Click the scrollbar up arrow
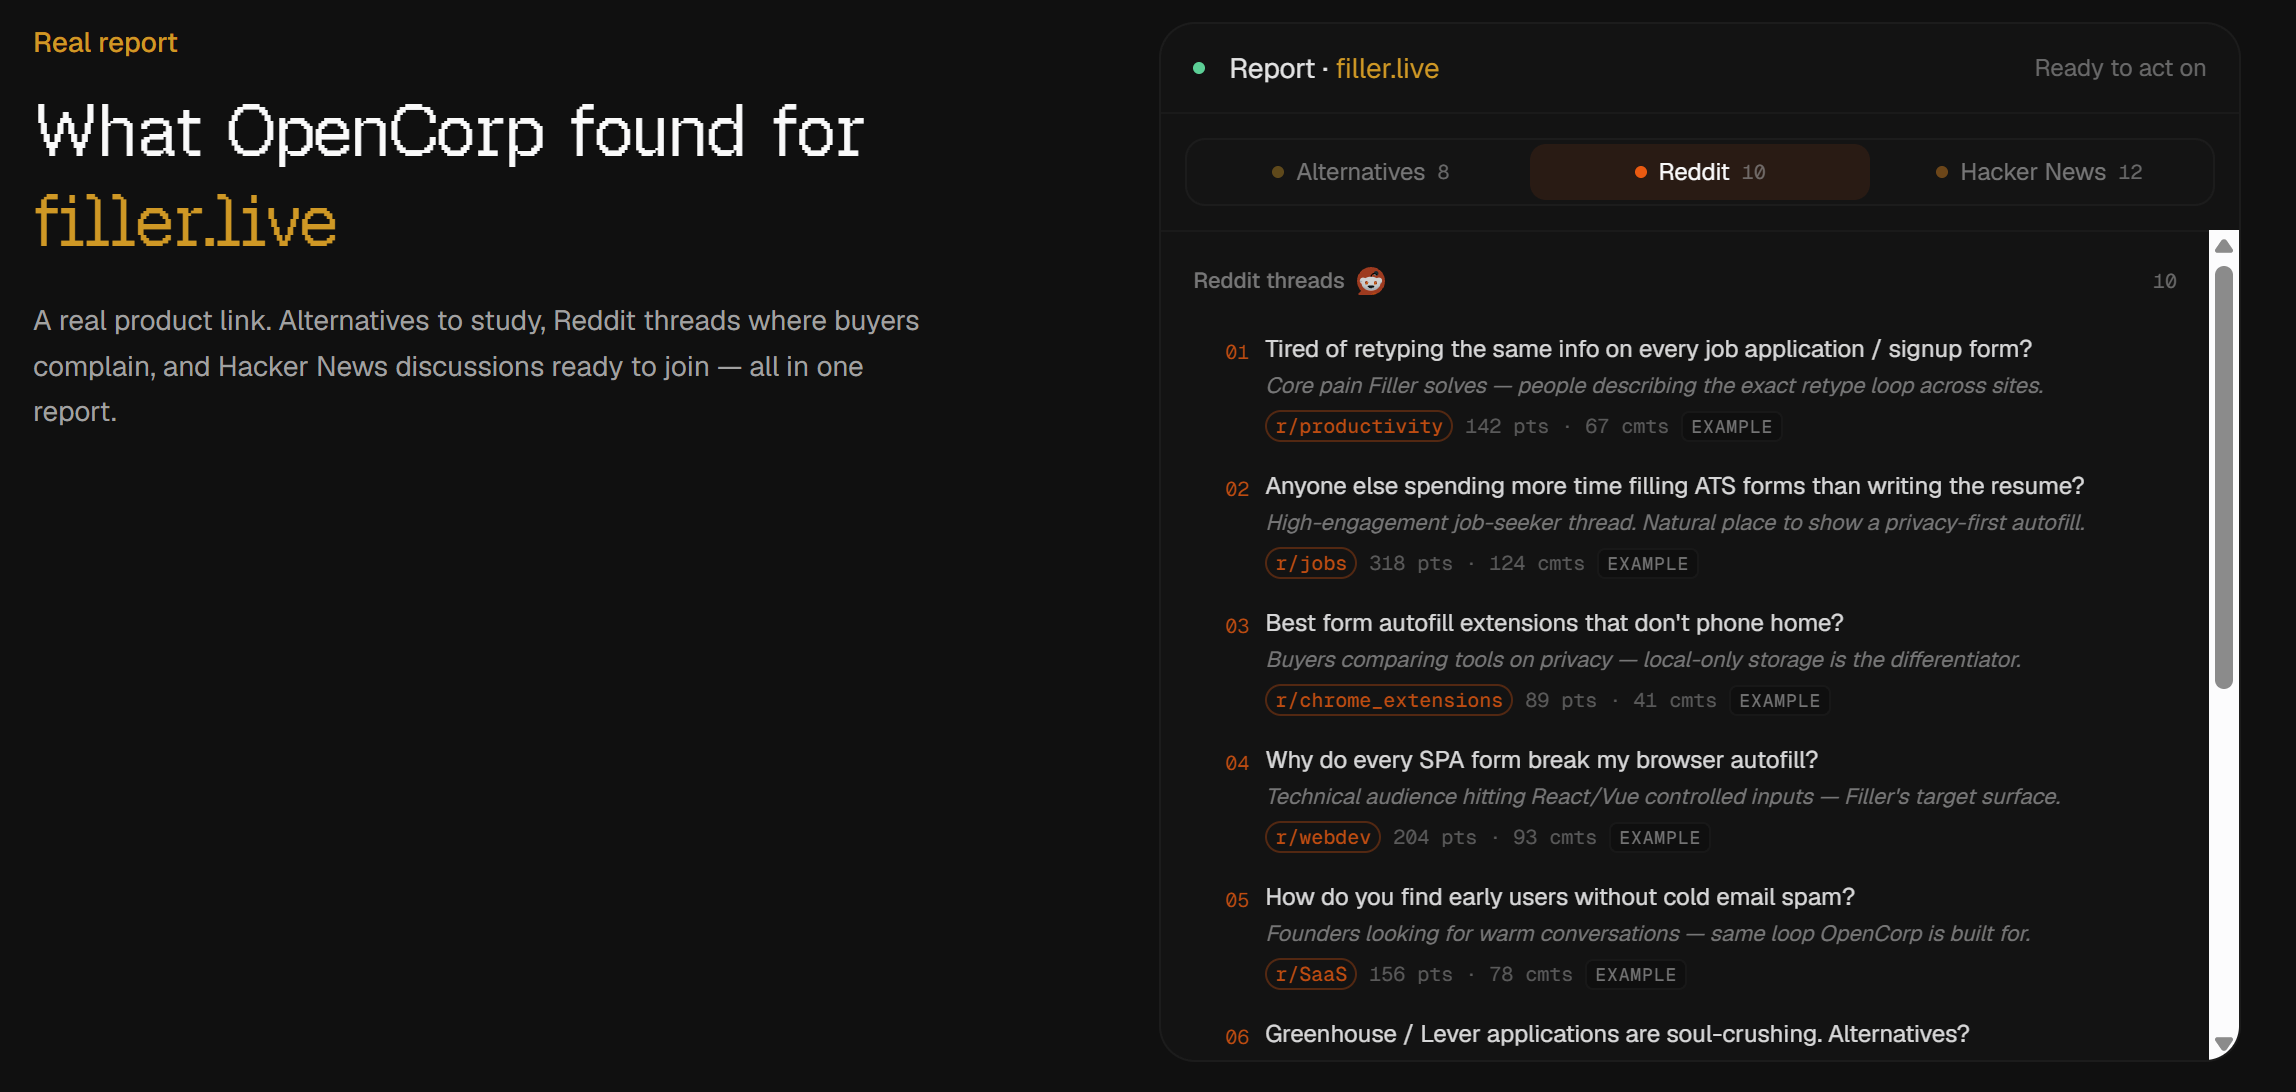Viewport: 2296px width, 1092px height. pos(2224,246)
